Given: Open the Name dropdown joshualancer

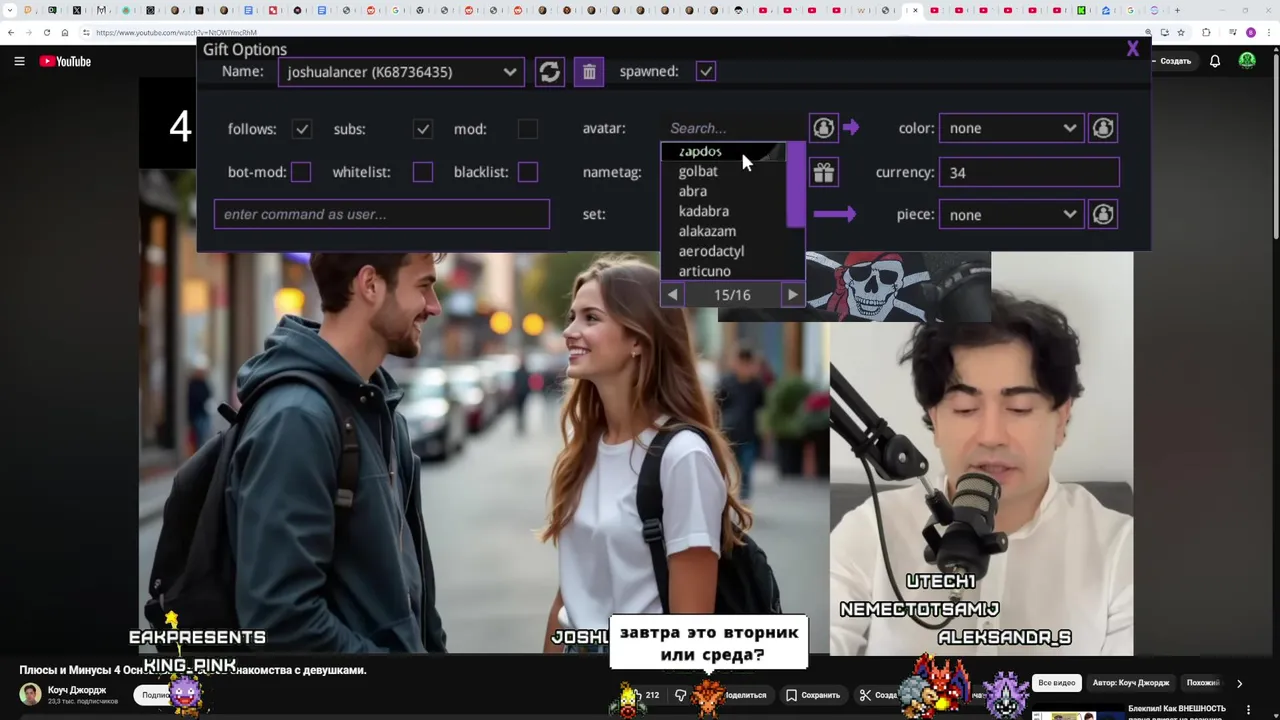Looking at the screenshot, I should pyautogui.click(x=401, y=72).
